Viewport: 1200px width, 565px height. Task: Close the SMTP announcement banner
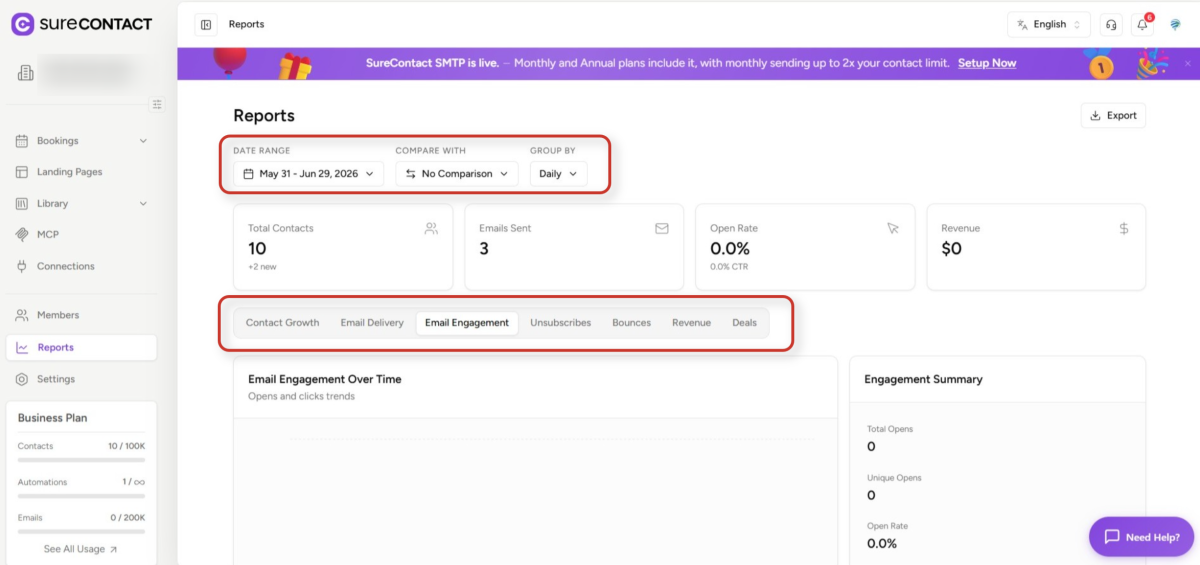1188,63
